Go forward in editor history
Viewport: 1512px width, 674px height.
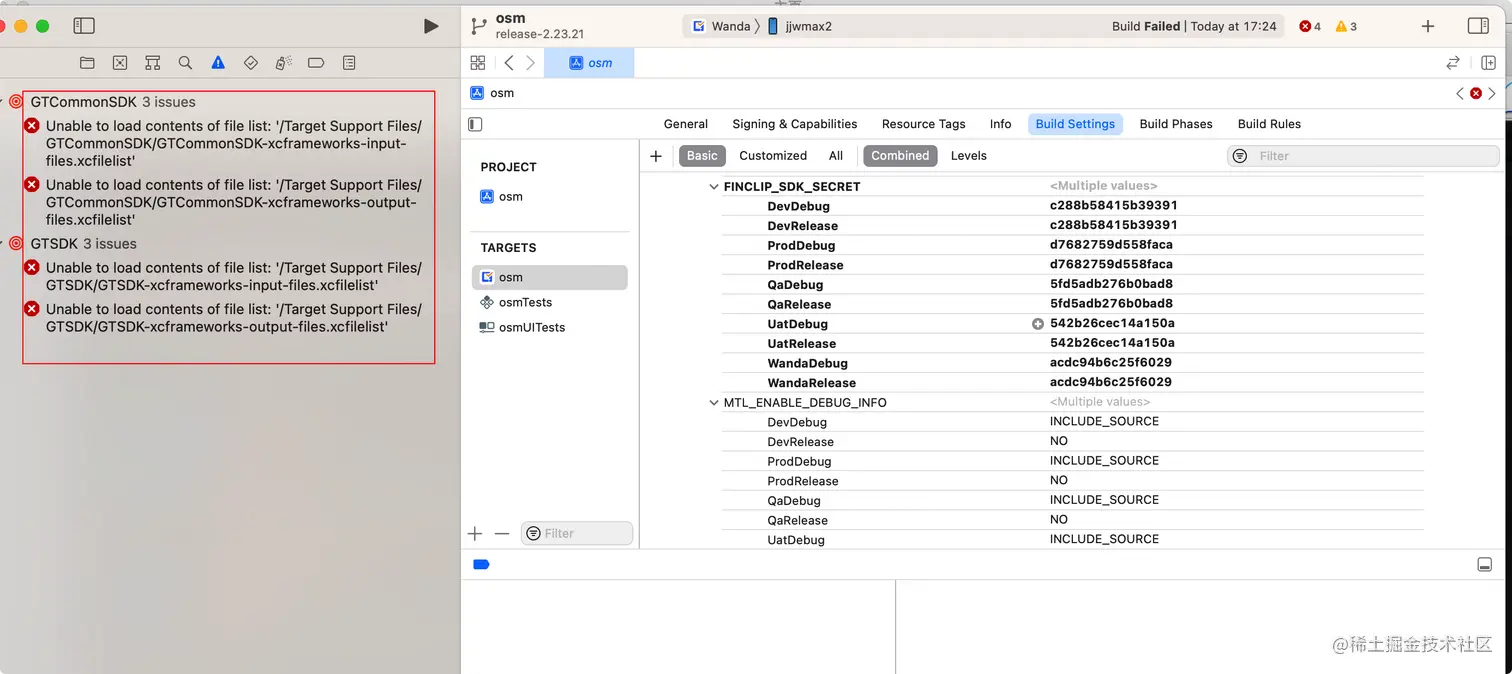click(530, 63)
